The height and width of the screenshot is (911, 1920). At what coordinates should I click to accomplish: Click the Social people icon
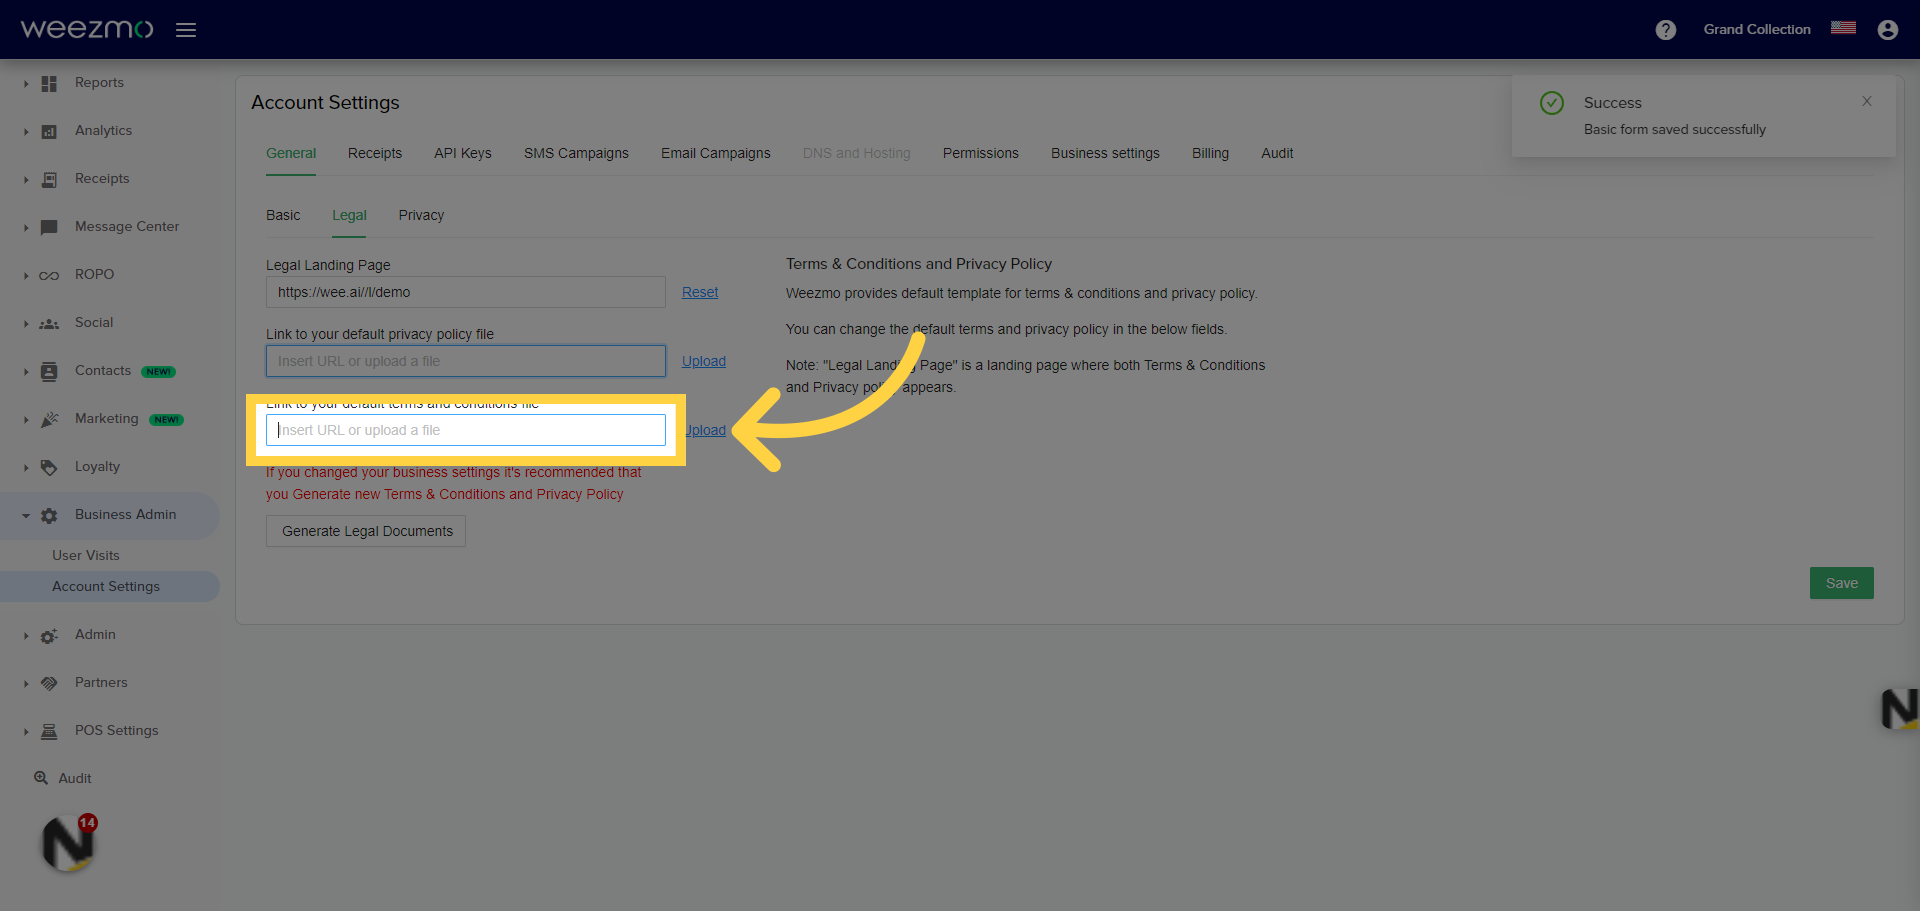(x=49, y=323)
